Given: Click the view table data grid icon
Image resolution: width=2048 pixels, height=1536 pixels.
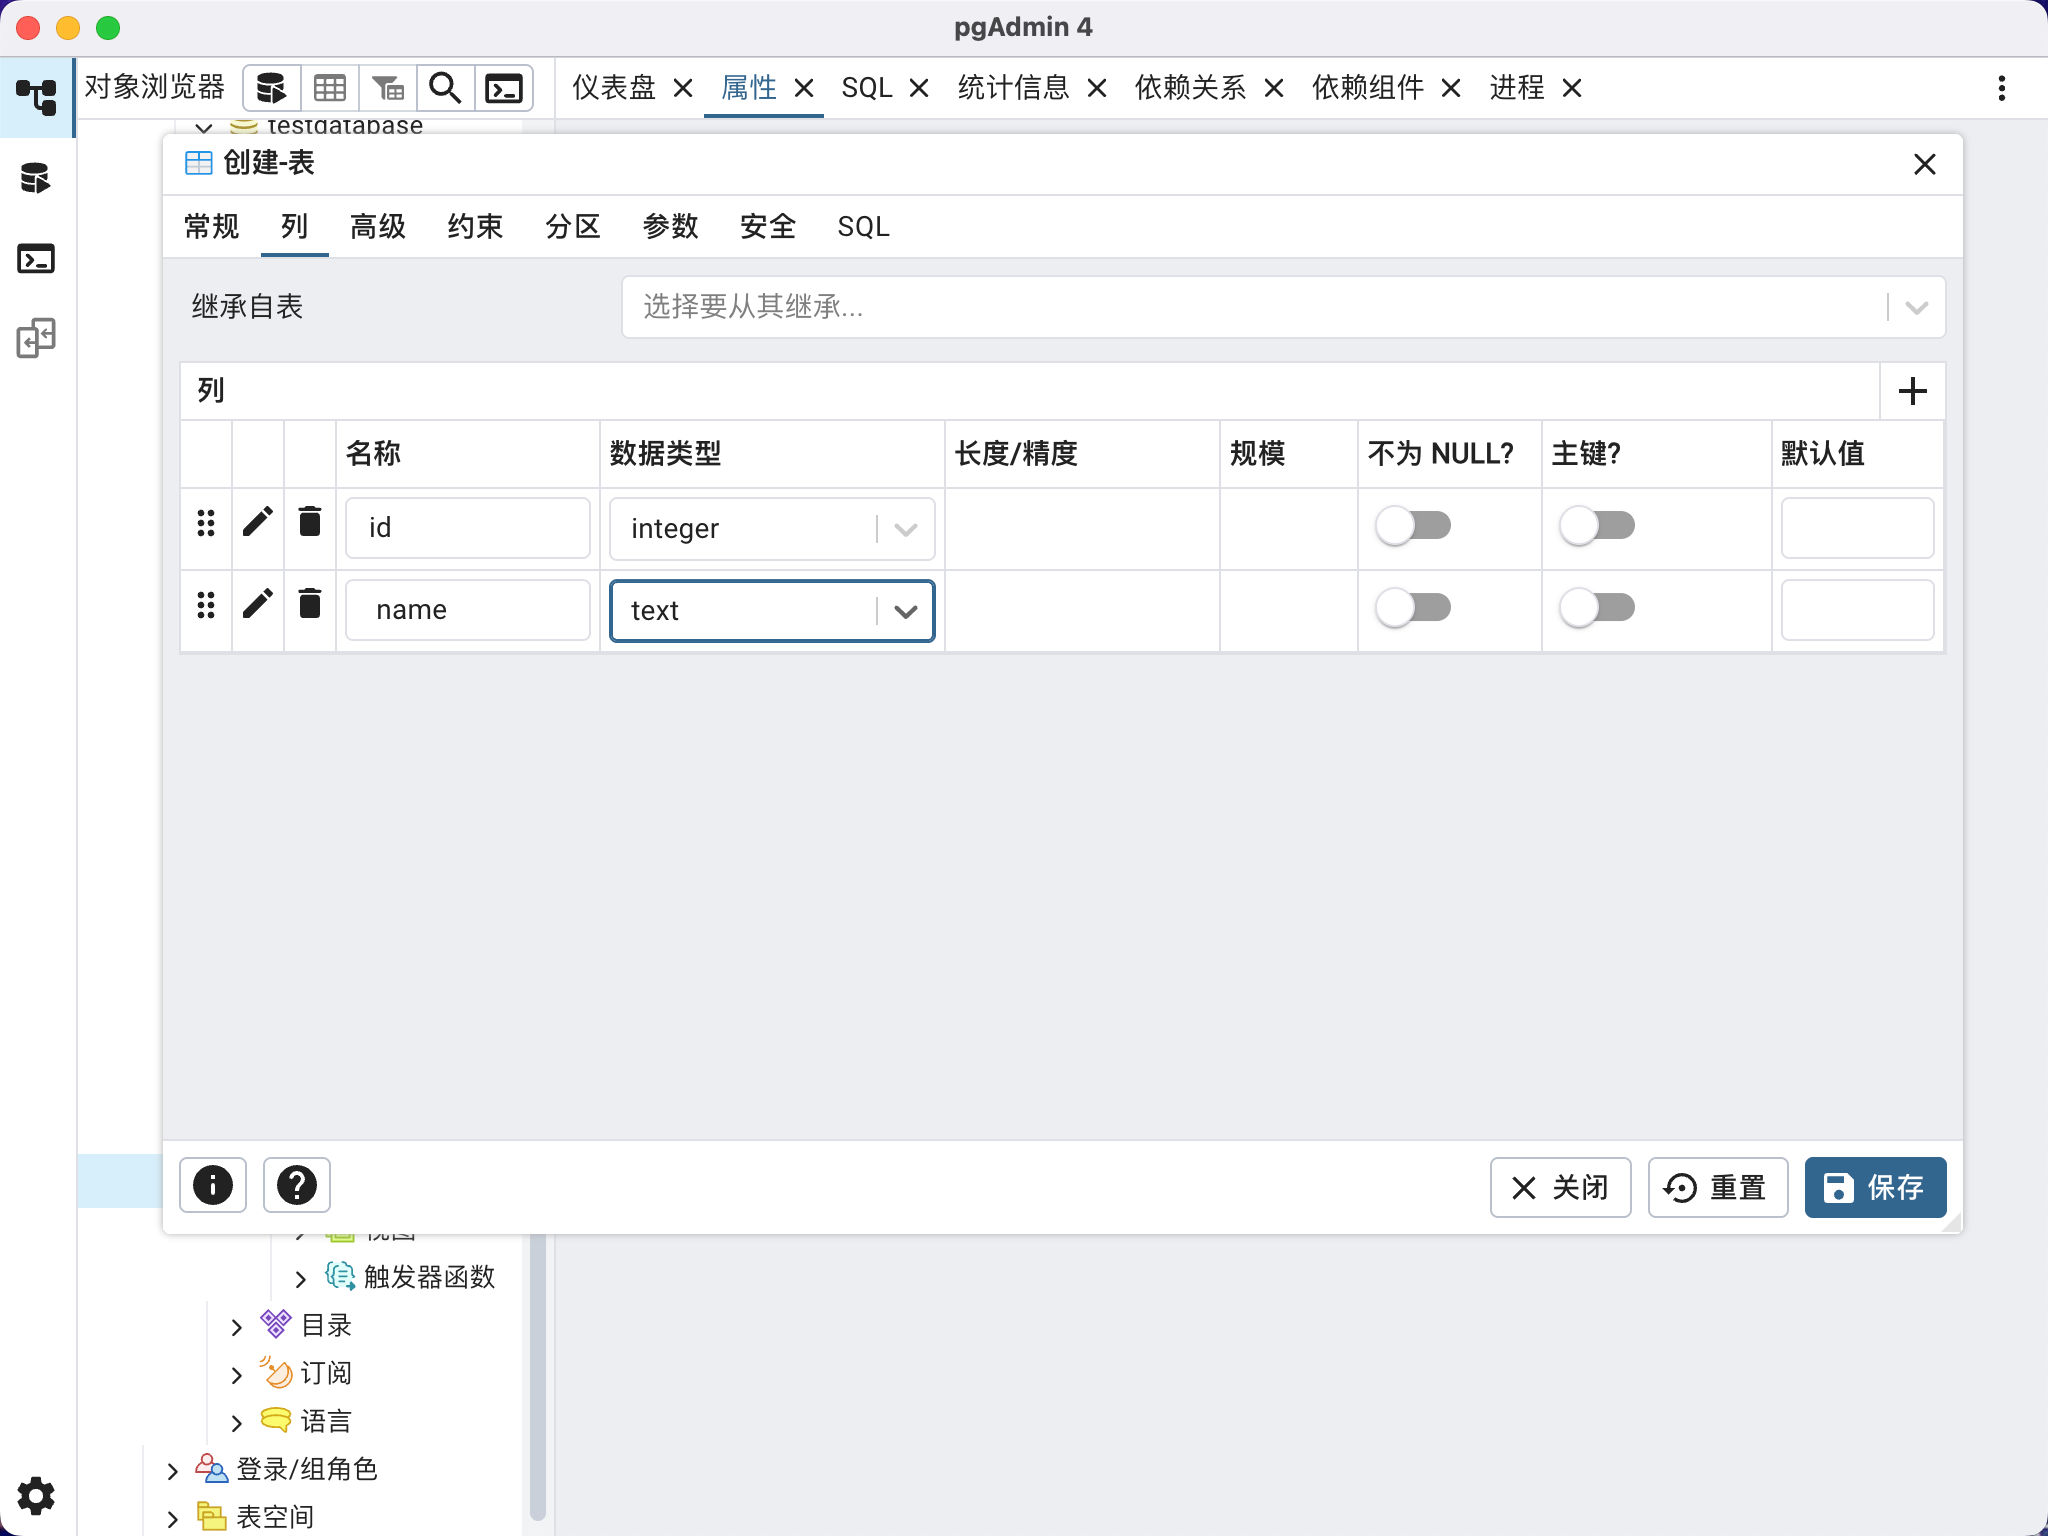Looking at the screenshot, I should tap(330, 88).
